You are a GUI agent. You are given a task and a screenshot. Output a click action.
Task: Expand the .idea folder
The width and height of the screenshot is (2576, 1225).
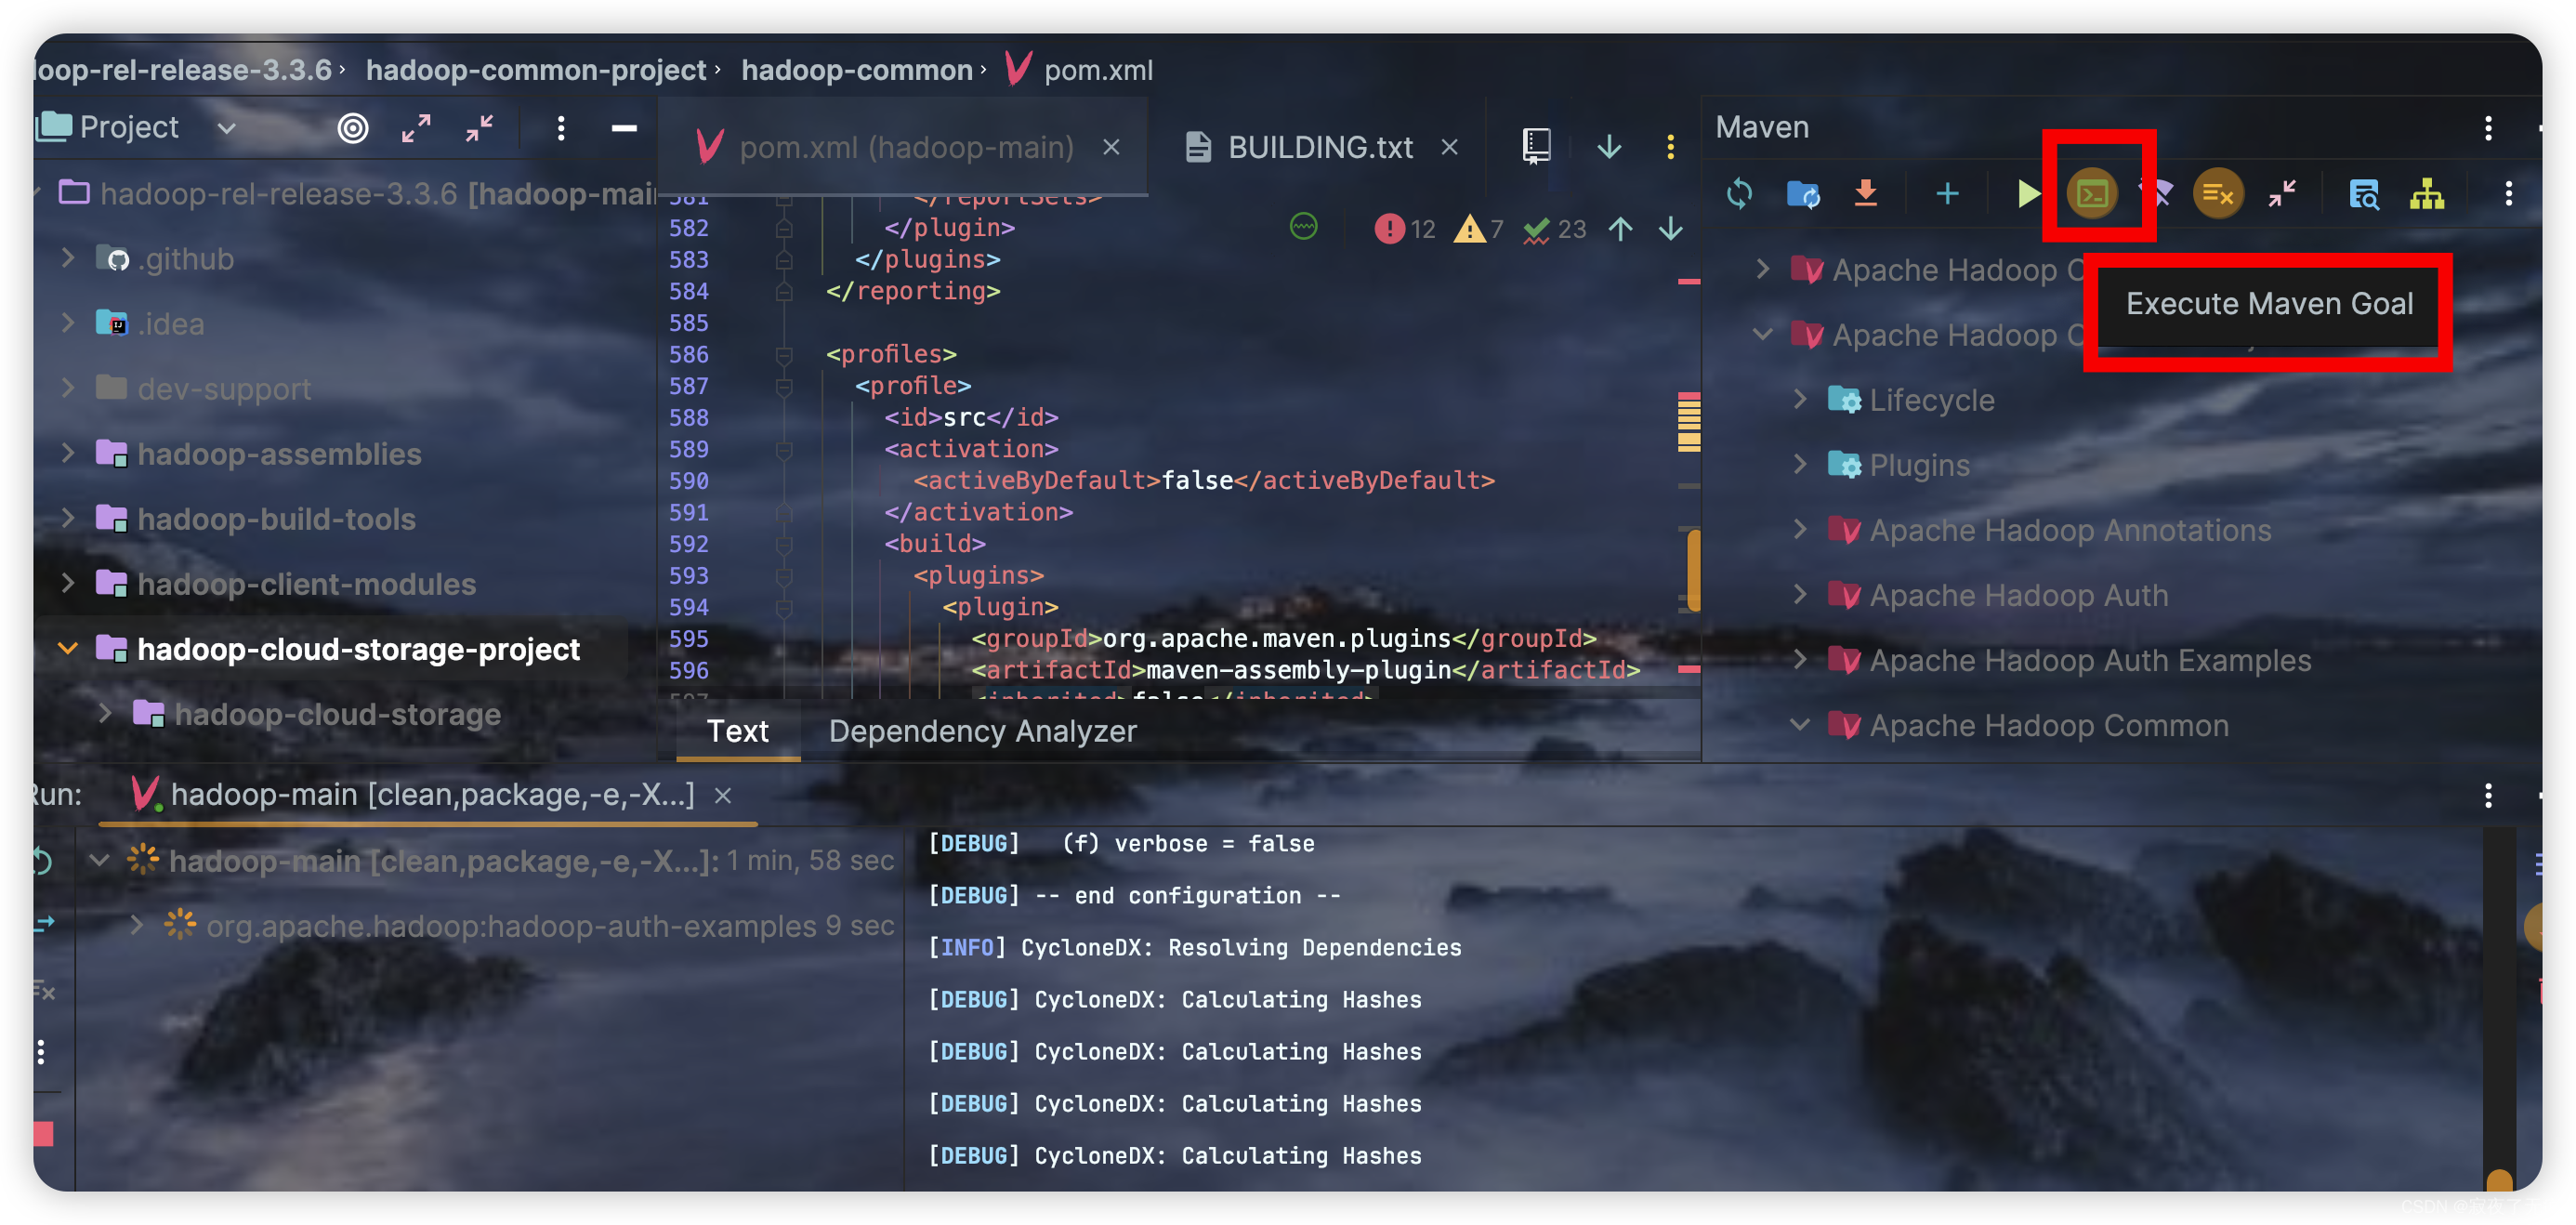[x=68, y=324]
